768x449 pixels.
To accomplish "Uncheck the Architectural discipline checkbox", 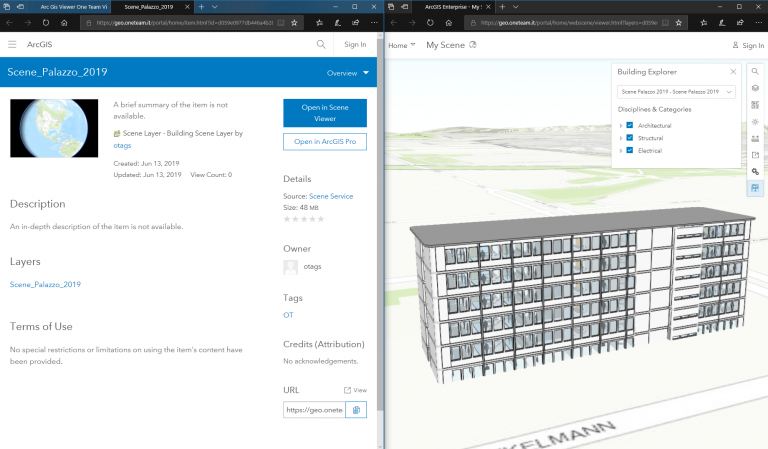I will coord(630,125).
